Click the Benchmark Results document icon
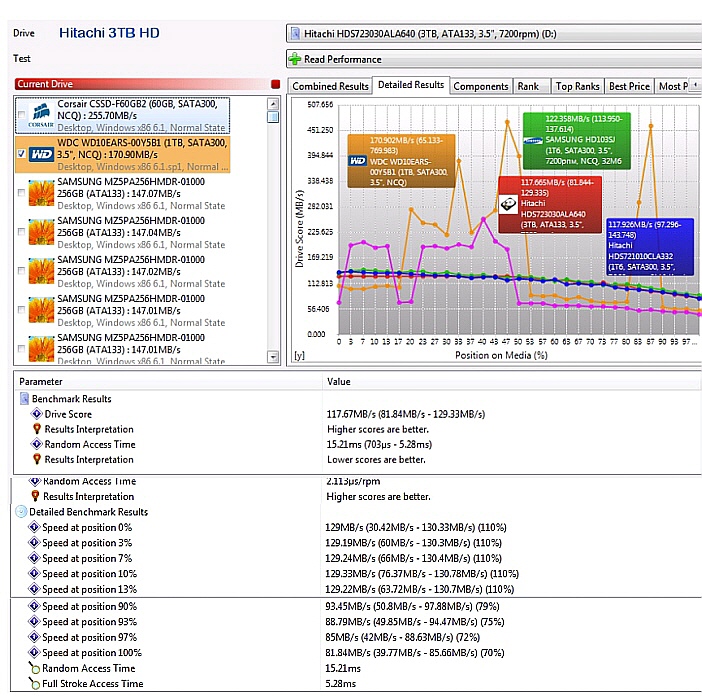This screenshot has width=702, height=696. point(24,398)
